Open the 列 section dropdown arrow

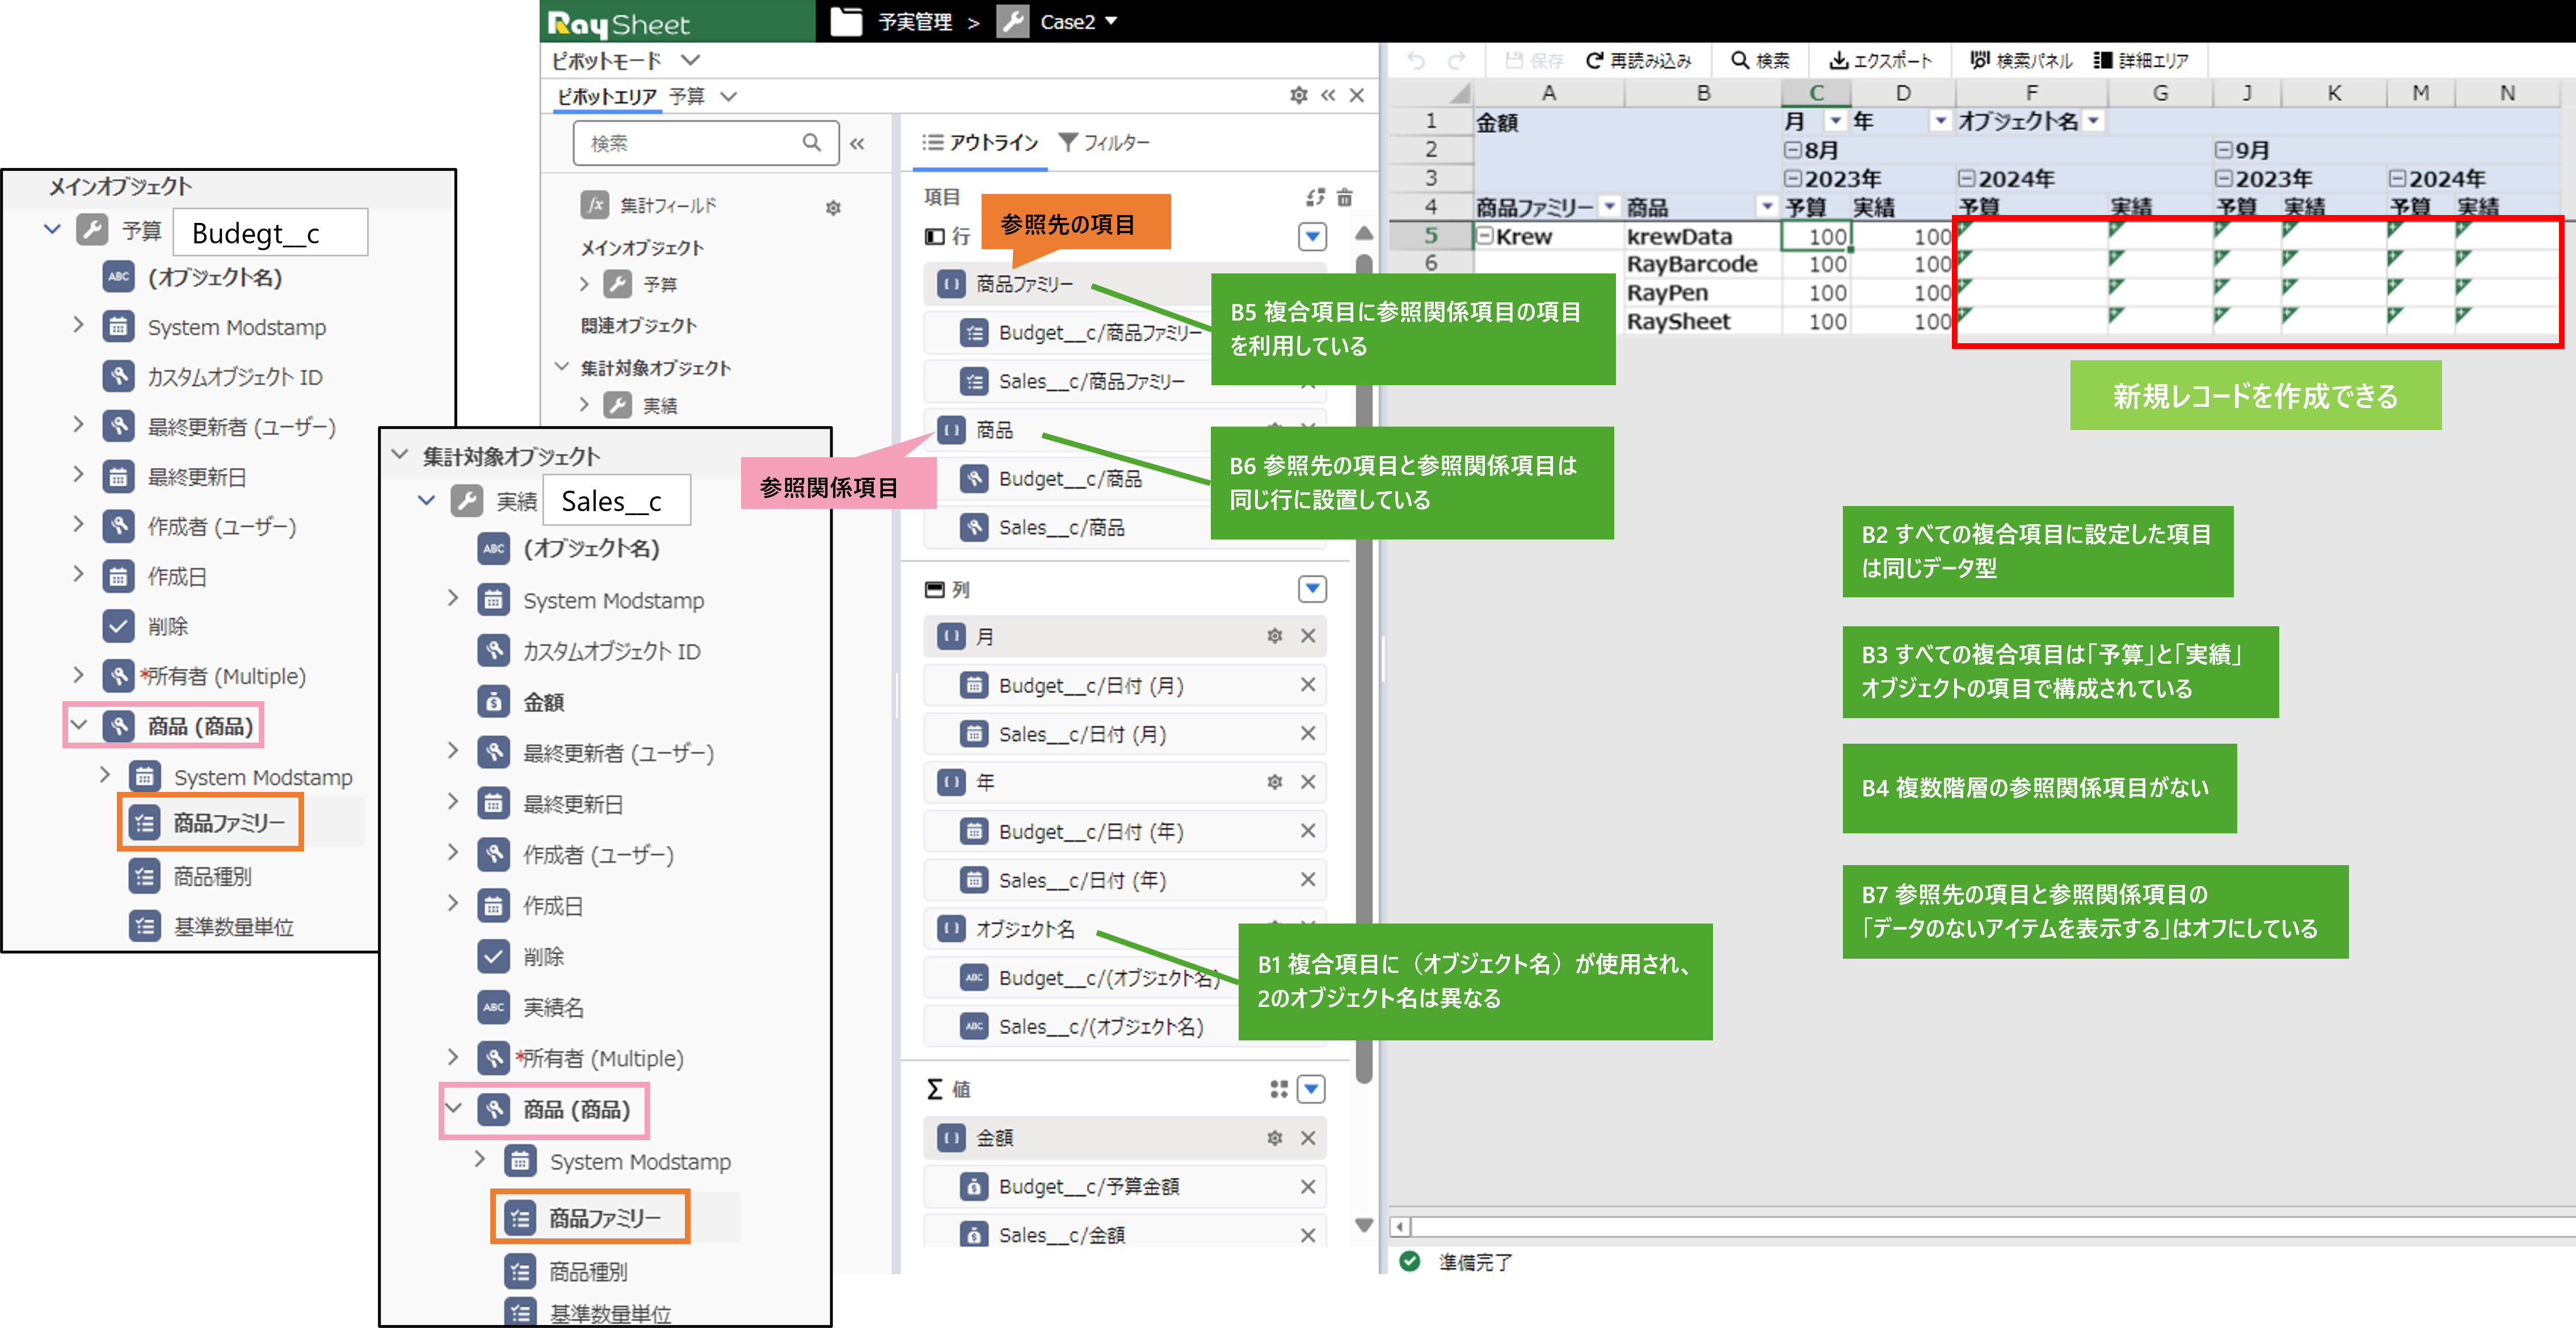pos(1312,589)
